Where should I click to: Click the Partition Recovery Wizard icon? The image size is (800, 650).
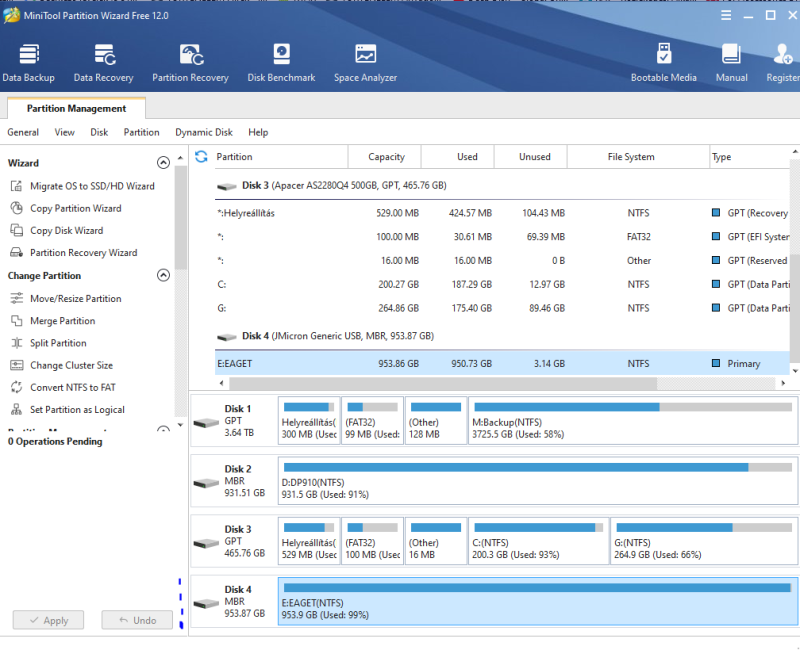(x=16, y=253)
